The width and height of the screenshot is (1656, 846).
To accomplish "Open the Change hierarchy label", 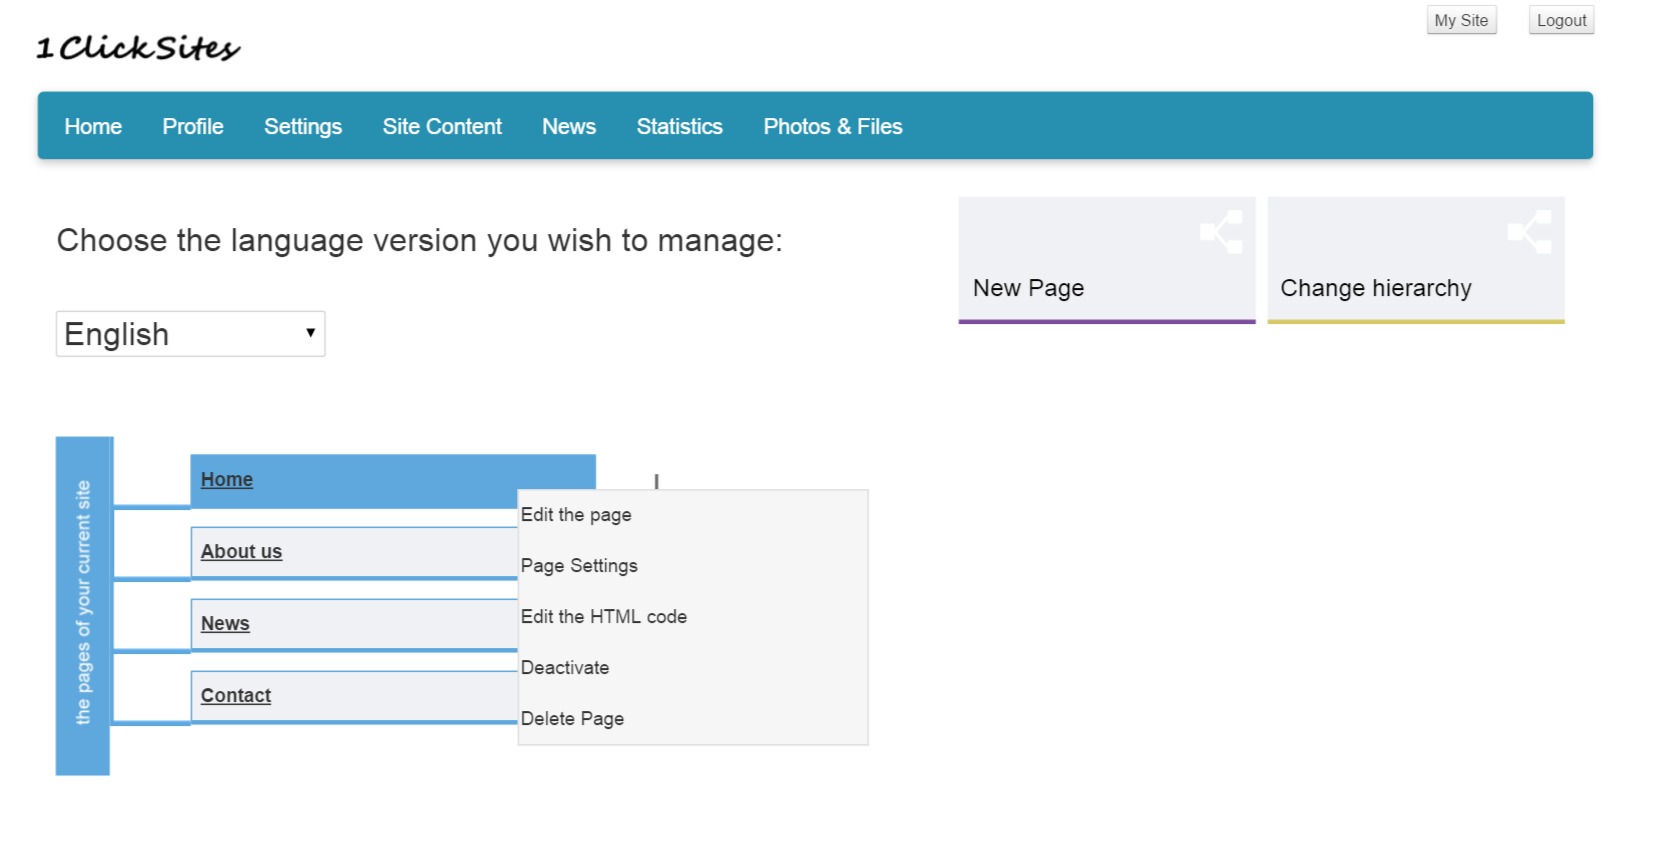I will [x=1376, y=288].
